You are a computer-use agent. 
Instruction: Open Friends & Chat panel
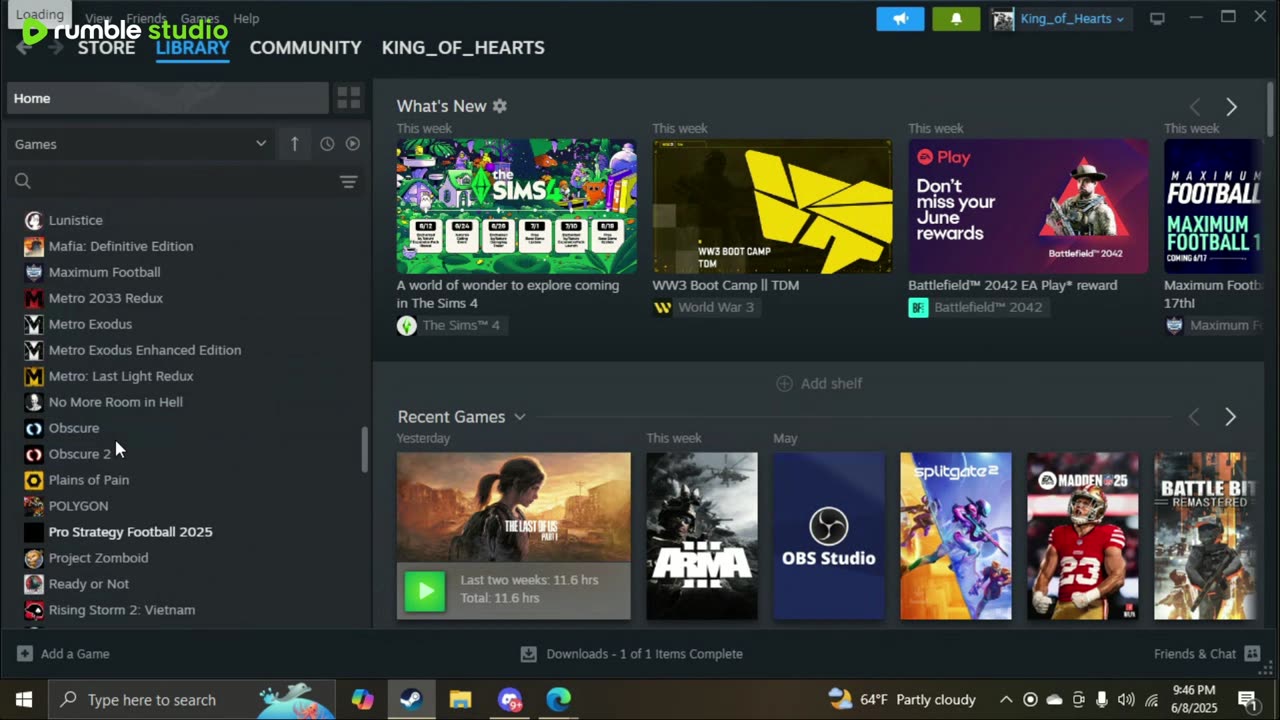1207,654
